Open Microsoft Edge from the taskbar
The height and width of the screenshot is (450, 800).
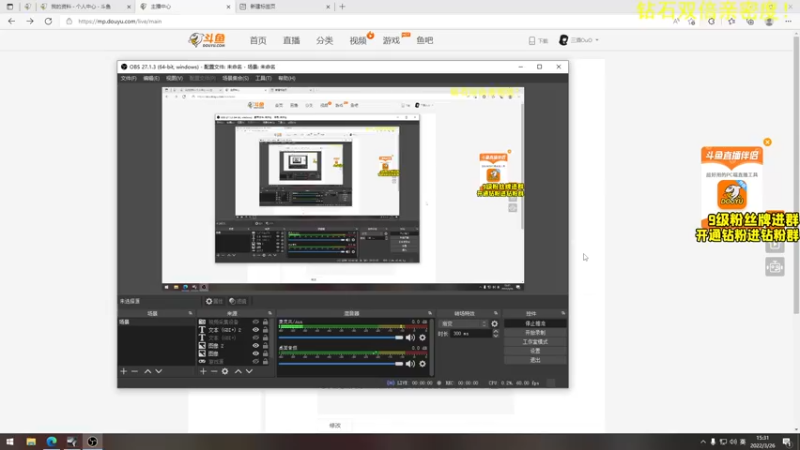52,442
